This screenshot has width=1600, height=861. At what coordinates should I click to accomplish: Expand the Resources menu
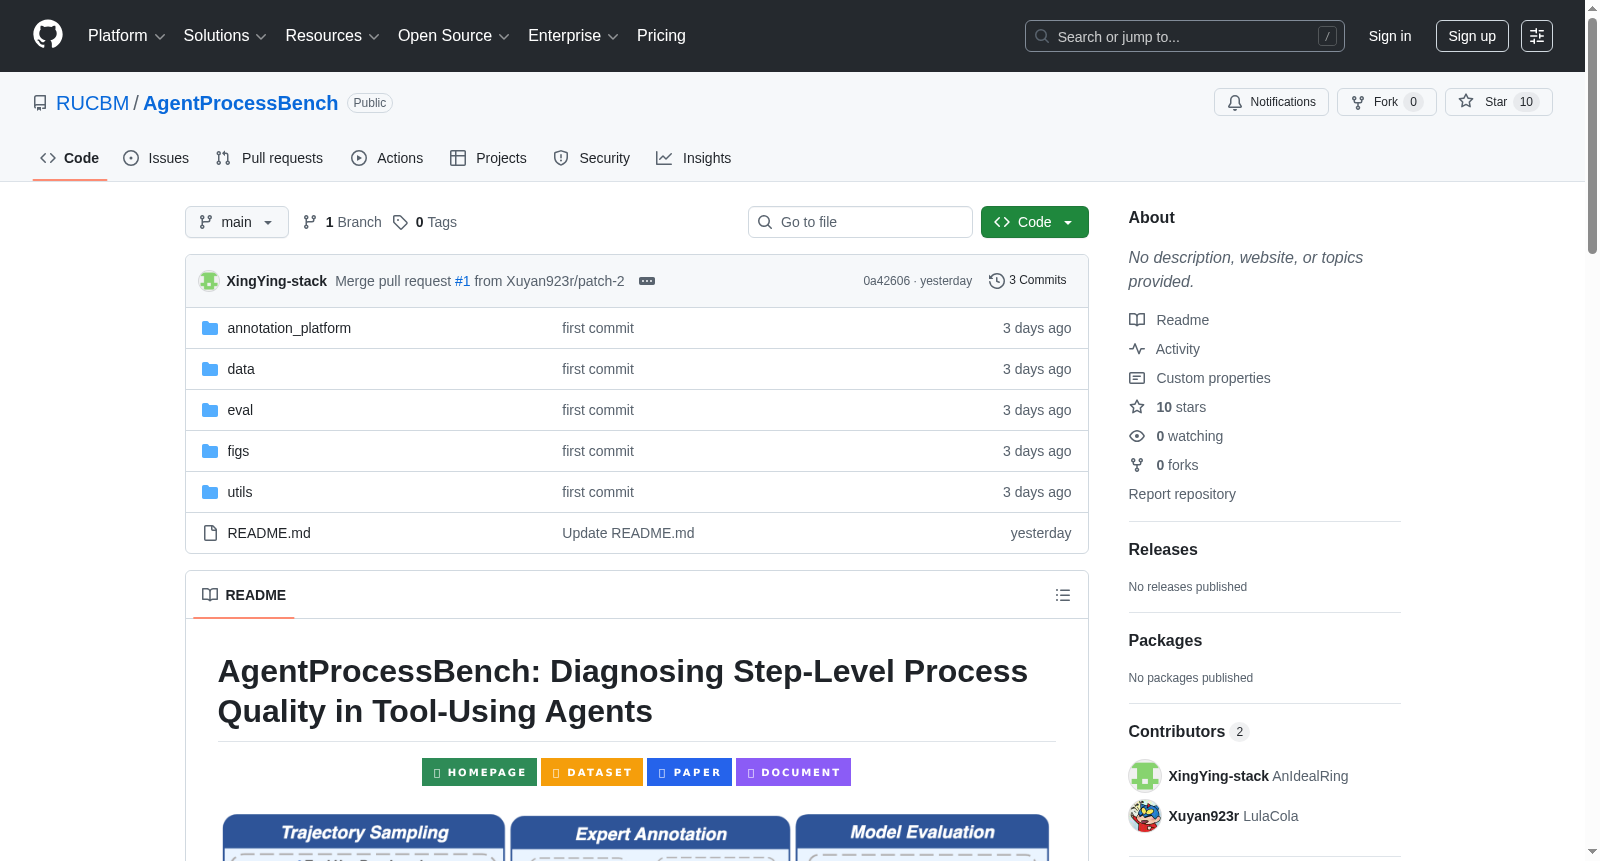tap(333, 36)
